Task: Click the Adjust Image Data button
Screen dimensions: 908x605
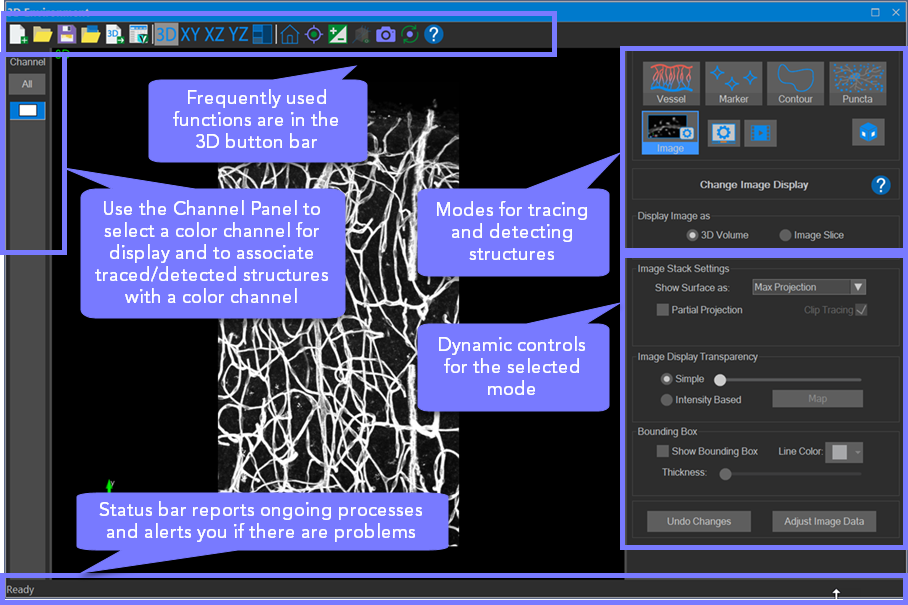Action: [824, 521]
